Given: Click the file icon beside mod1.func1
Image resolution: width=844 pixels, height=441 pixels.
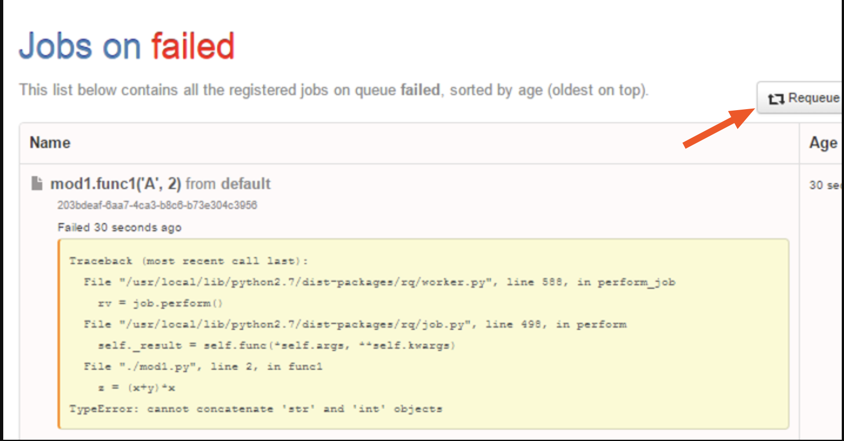Looking at the screenshot, I should [37, 184].
